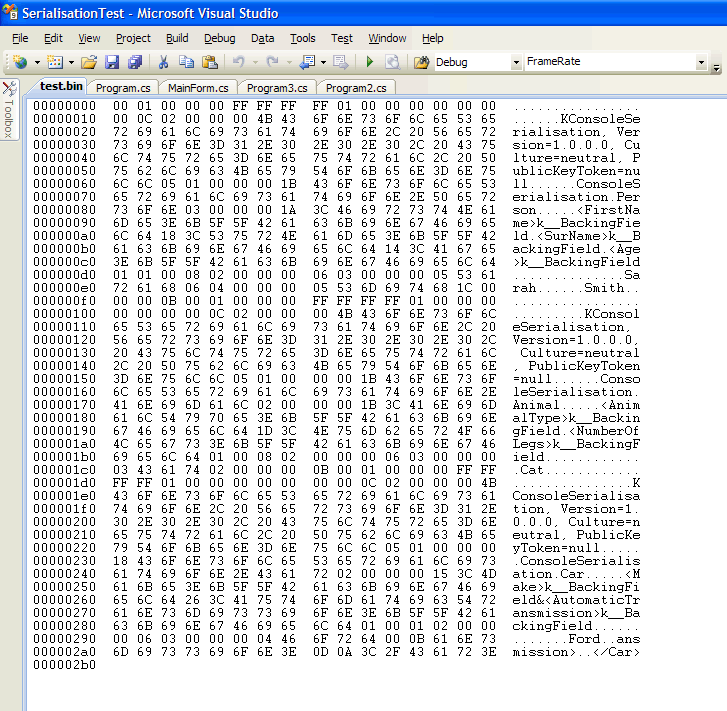Click the offset label 000000d0
The height and width of the screenshot is (711, 727).
click(64, 275)
